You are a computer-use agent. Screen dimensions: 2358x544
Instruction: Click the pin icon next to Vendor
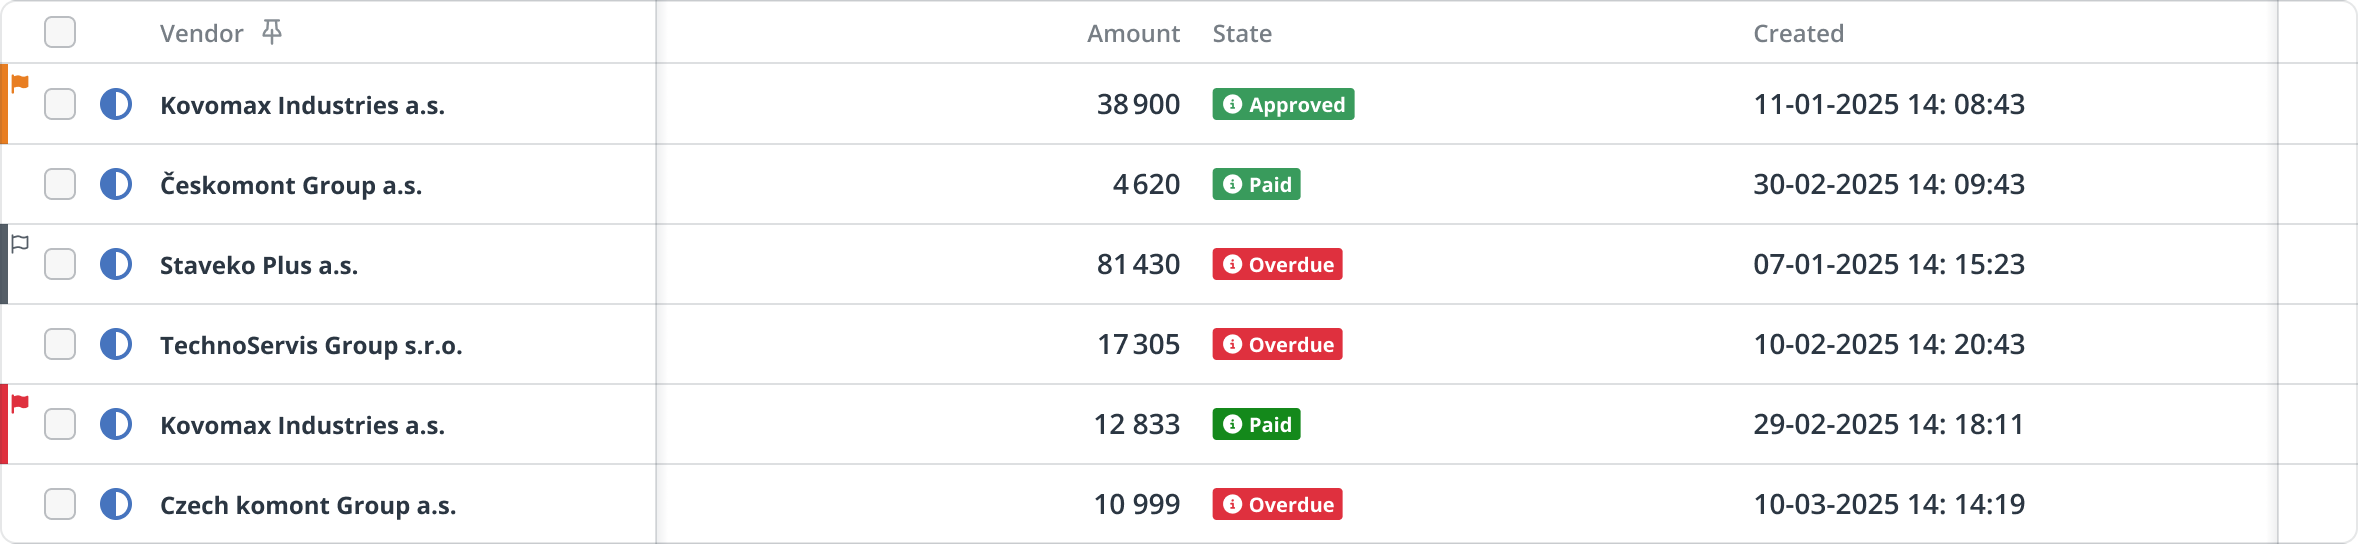click(271, 33)
